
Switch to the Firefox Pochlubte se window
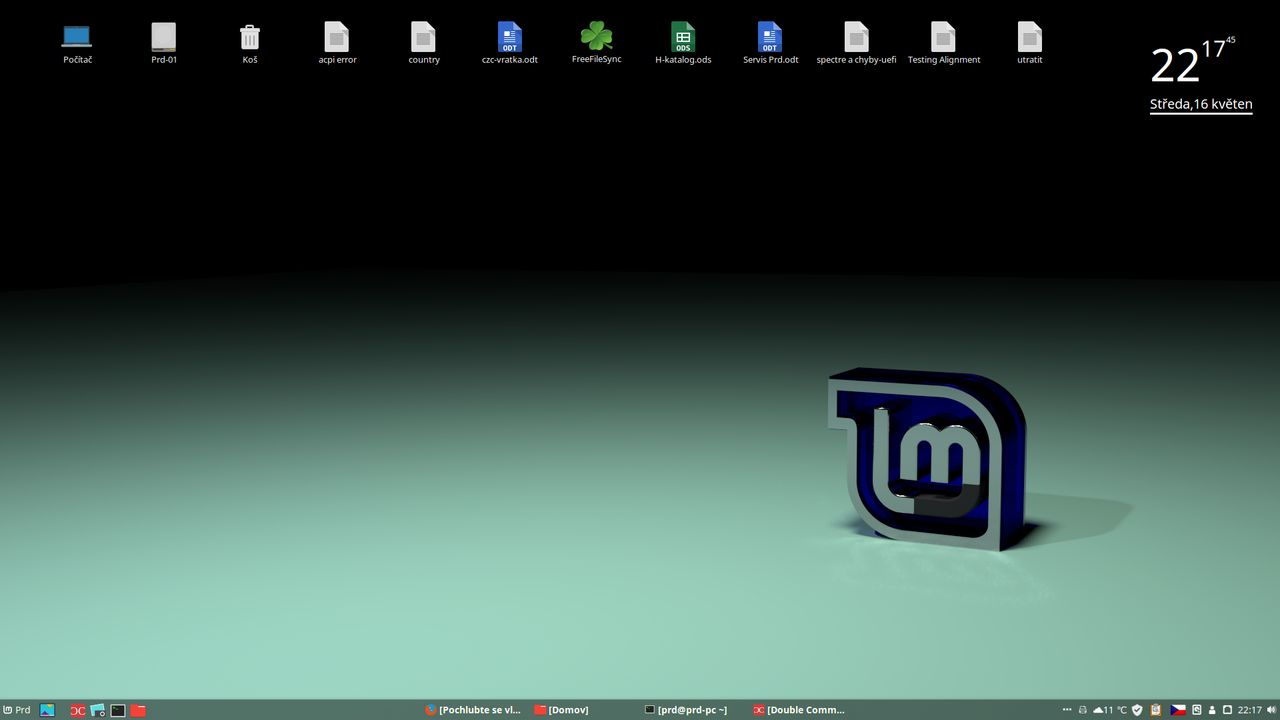474,710
